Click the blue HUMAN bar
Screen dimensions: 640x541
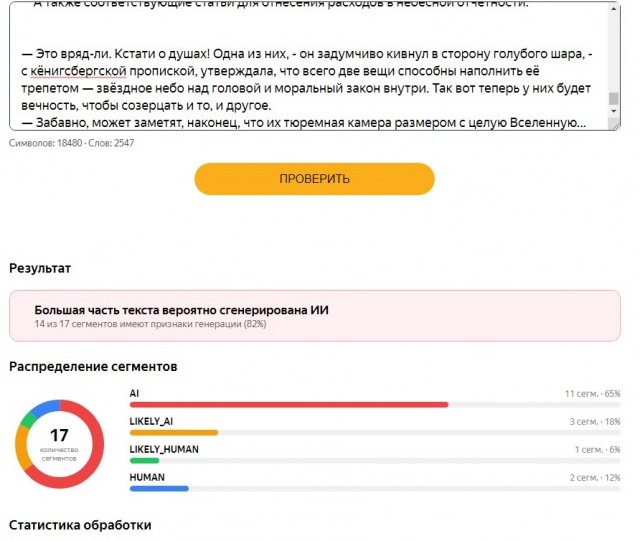(x=159, y=489)
